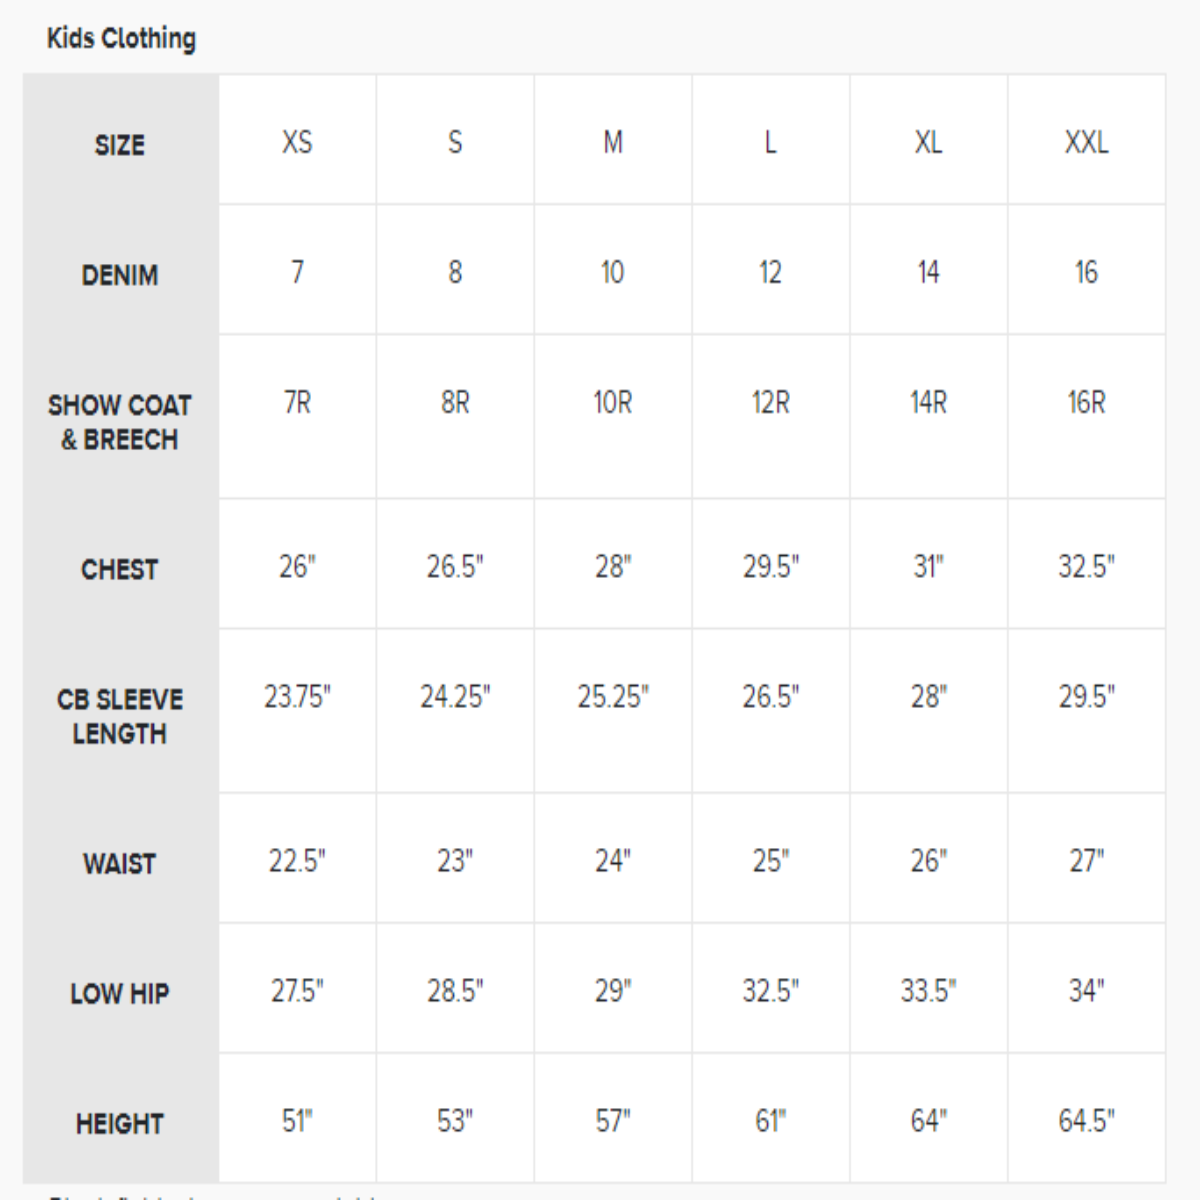Click the 33.5" low hip cell

click(x=928, y=990)
